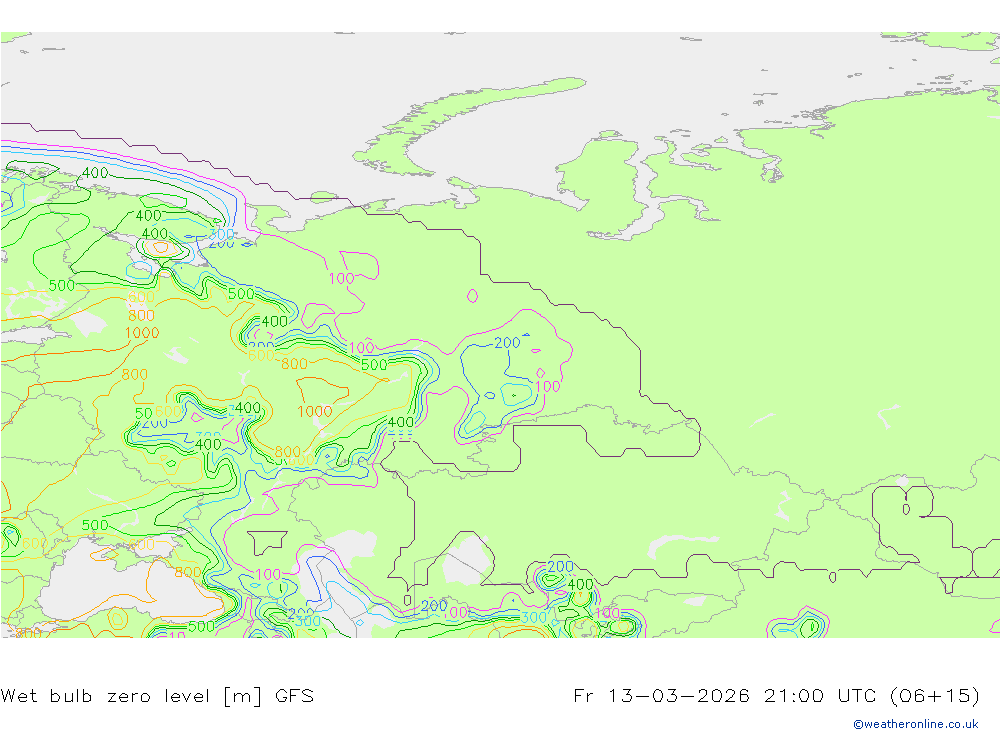The width and height of the screenshot is (1000, 733).
Task: Click the orange 1000 contour label below the 800 label
Action: (x=142, y=332)
